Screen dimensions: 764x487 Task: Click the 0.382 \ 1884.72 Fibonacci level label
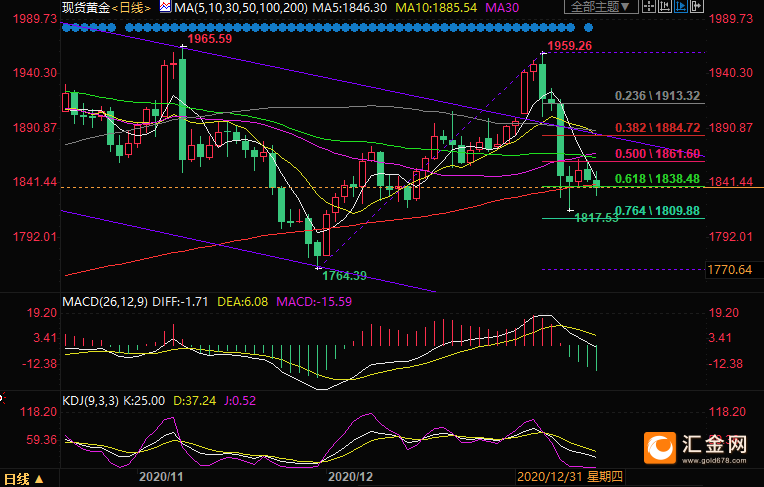click(657, 128)
